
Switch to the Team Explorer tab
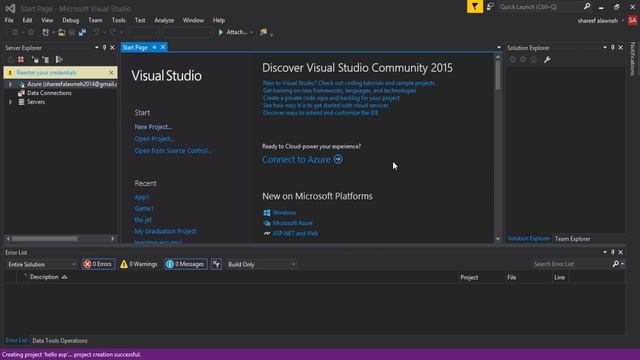coord(572,239)
